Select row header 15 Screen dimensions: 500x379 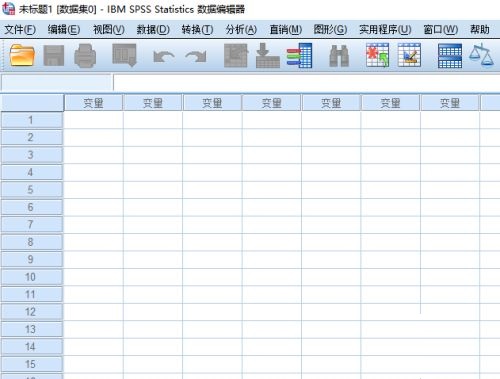(x=32, y=364)
